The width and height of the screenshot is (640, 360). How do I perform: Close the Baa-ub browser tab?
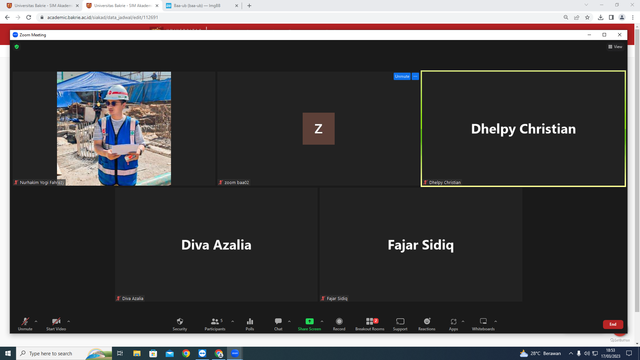coord(236,6)
